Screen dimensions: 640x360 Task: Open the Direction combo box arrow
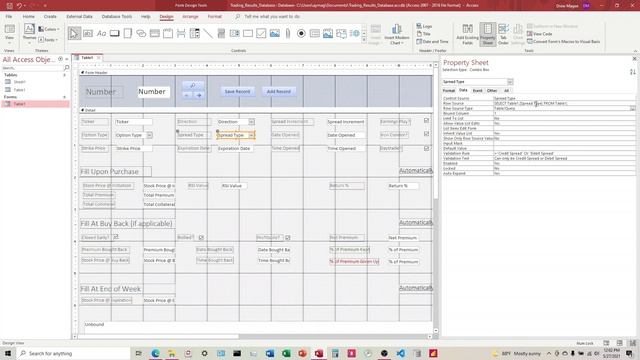(251, 122)
